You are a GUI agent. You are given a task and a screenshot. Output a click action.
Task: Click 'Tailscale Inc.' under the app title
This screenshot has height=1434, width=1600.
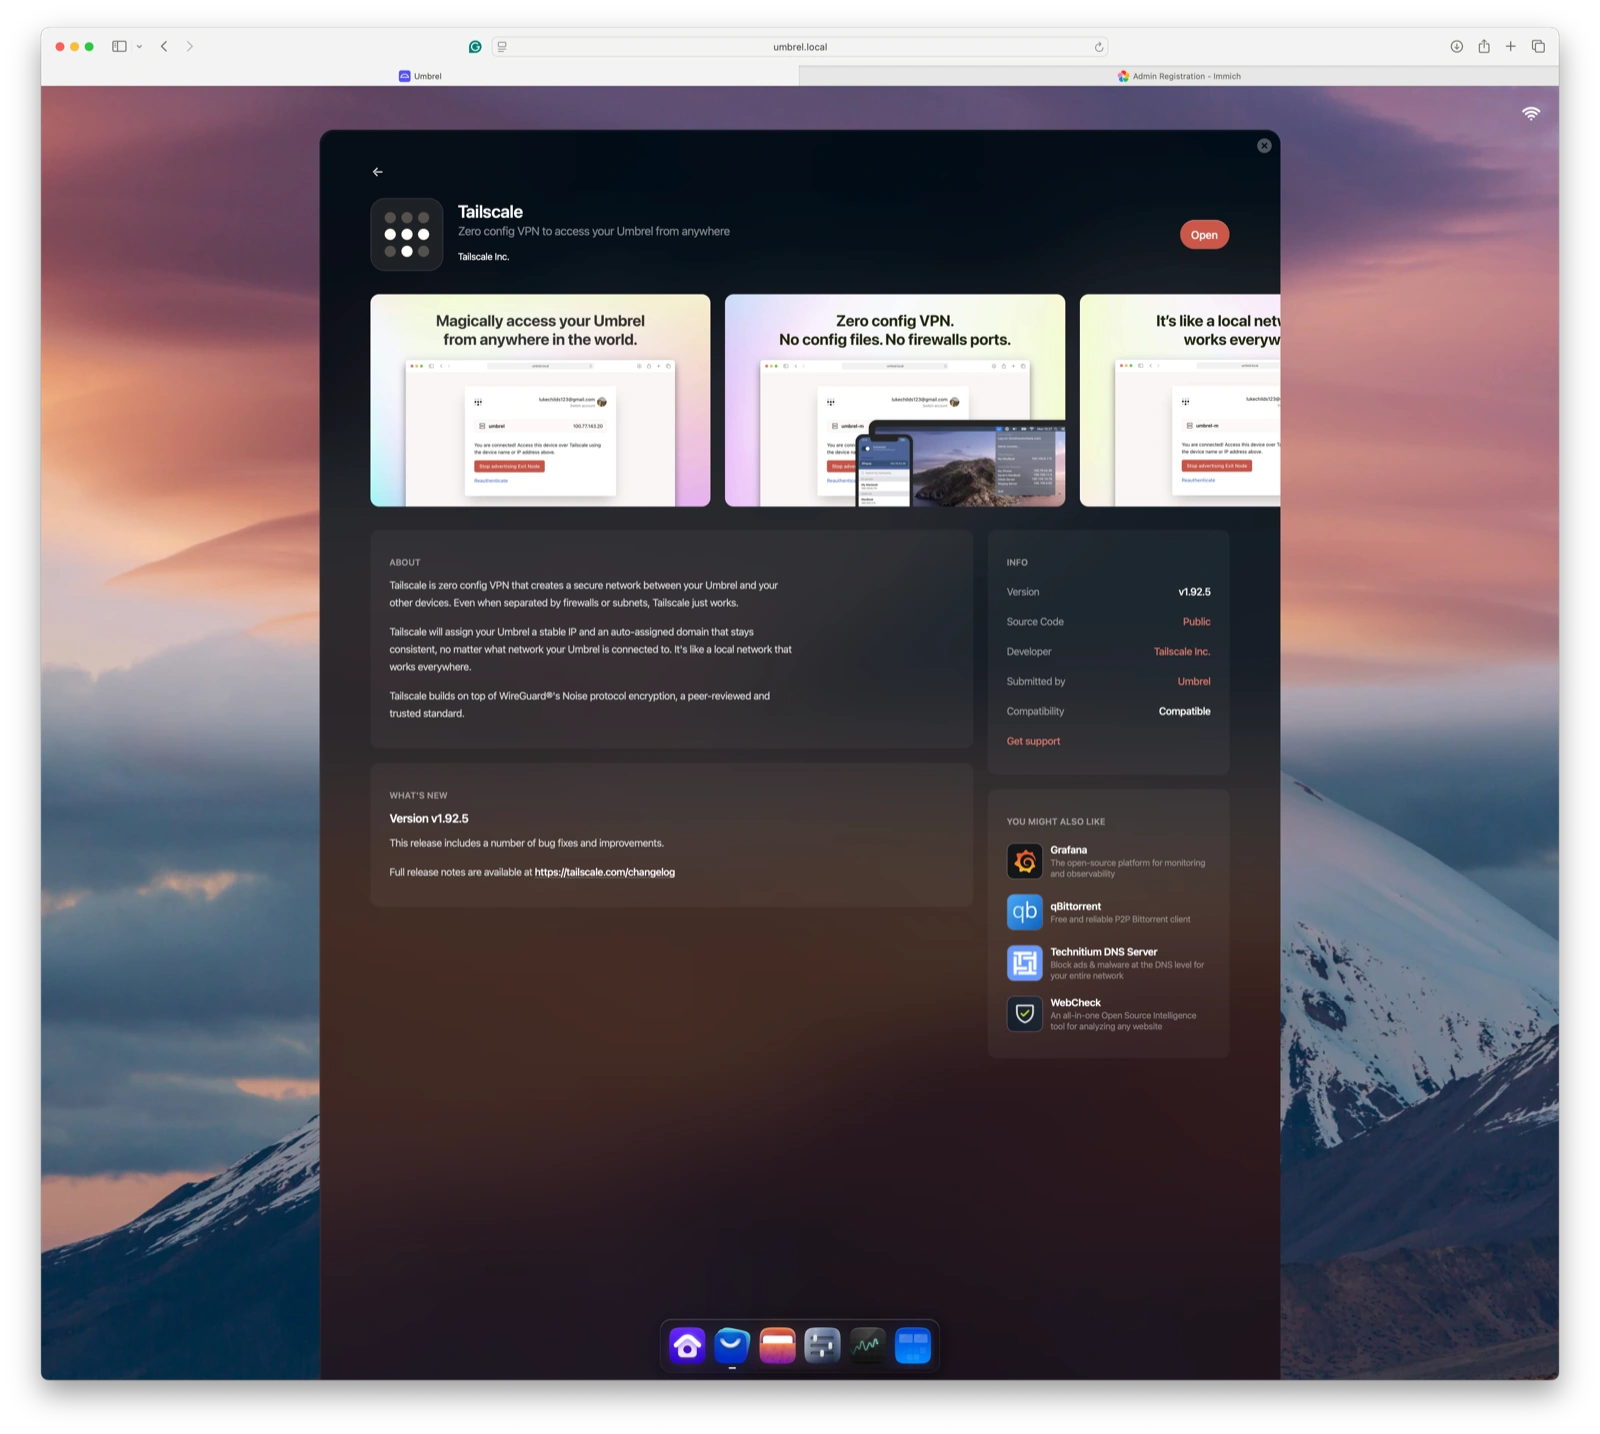click(483, 257)
